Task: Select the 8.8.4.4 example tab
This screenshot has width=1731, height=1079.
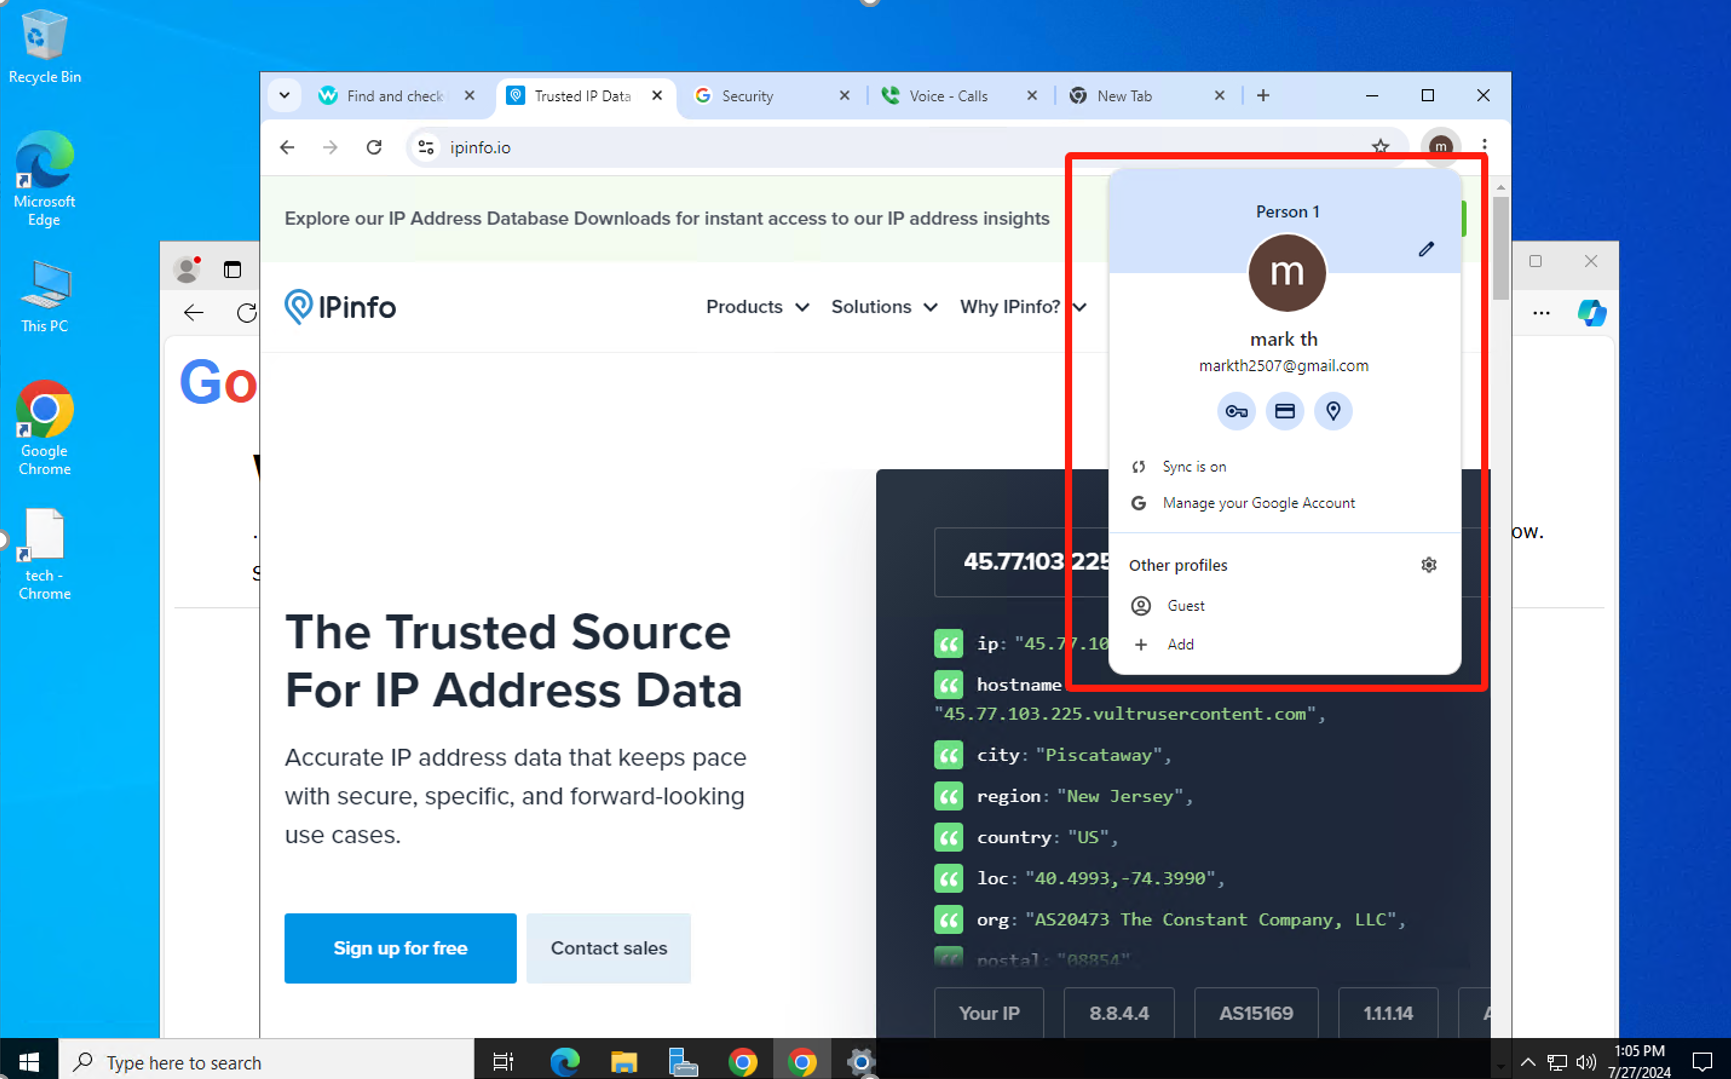Action: click(x=1119, y=1013)
